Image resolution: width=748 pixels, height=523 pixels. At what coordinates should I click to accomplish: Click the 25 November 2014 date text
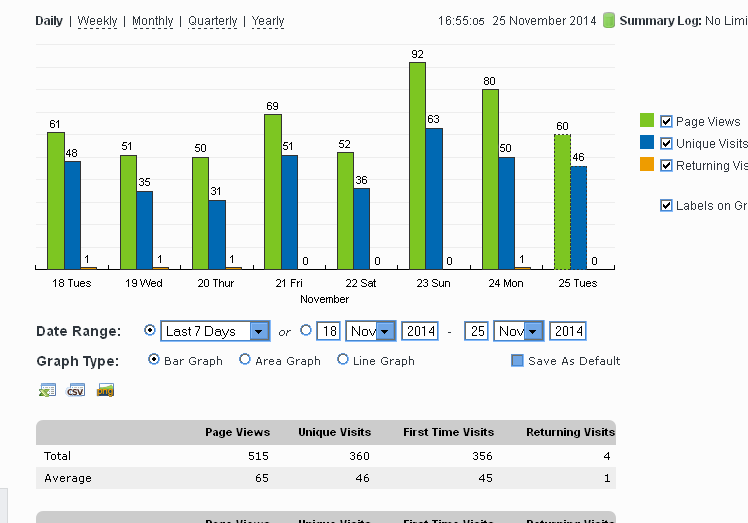(544, 21)
